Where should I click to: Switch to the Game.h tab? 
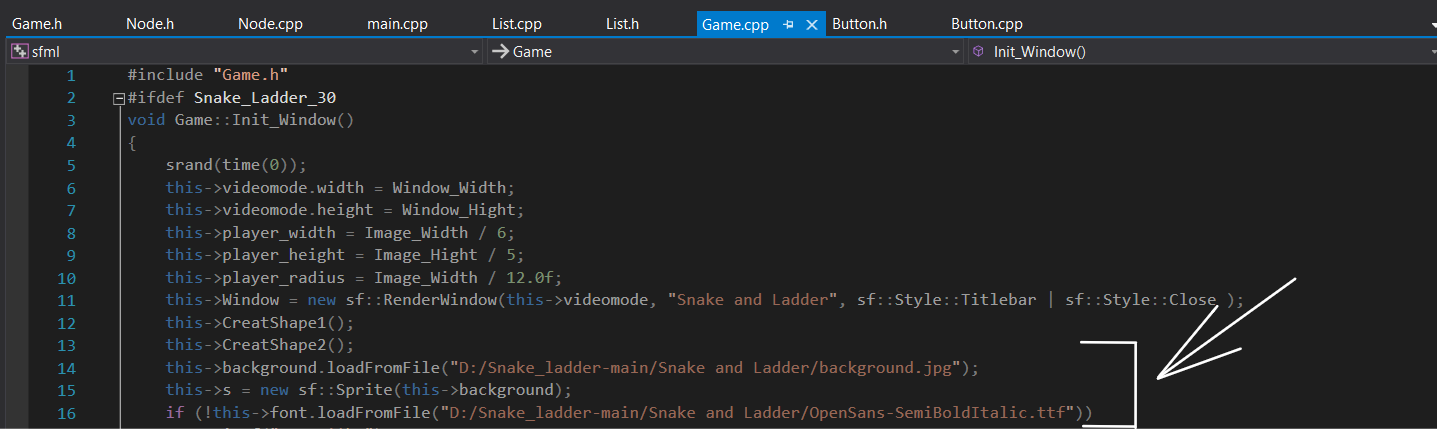pyautogui.click(x=38, y=24)
